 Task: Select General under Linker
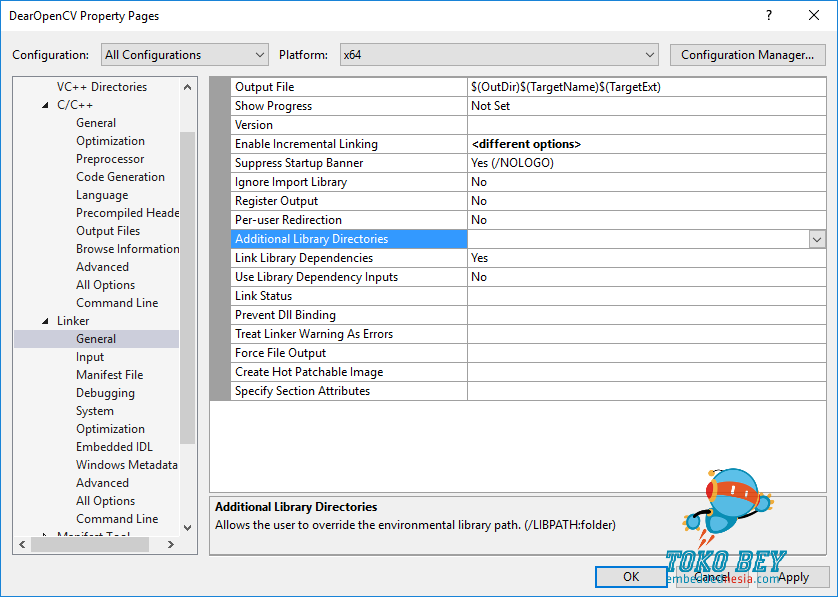(96, 339)
